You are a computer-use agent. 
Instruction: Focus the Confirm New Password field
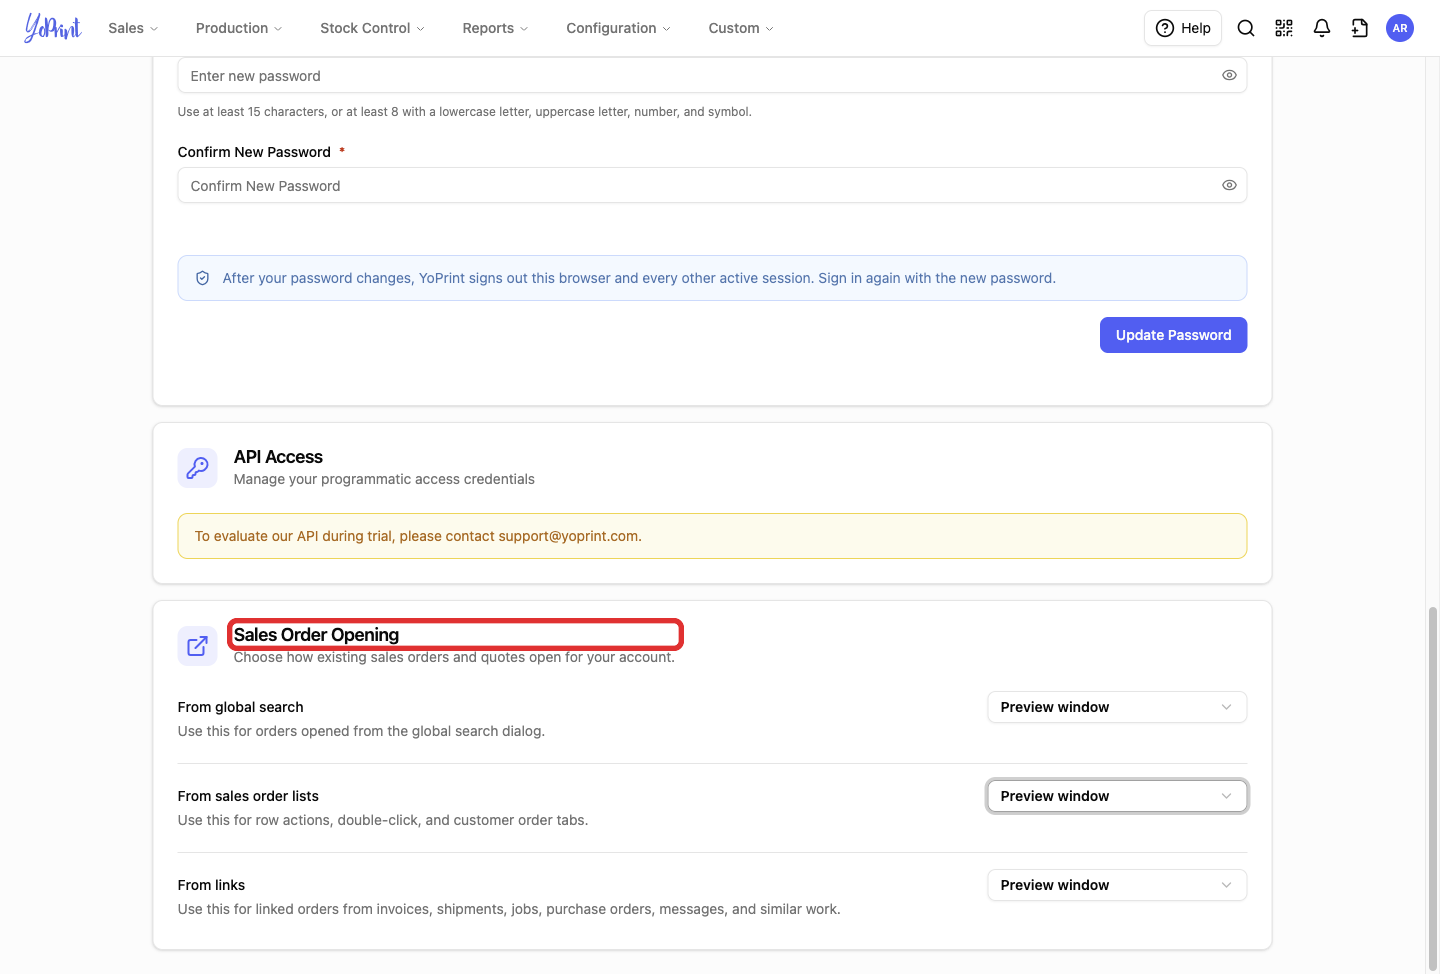[712, 185]
